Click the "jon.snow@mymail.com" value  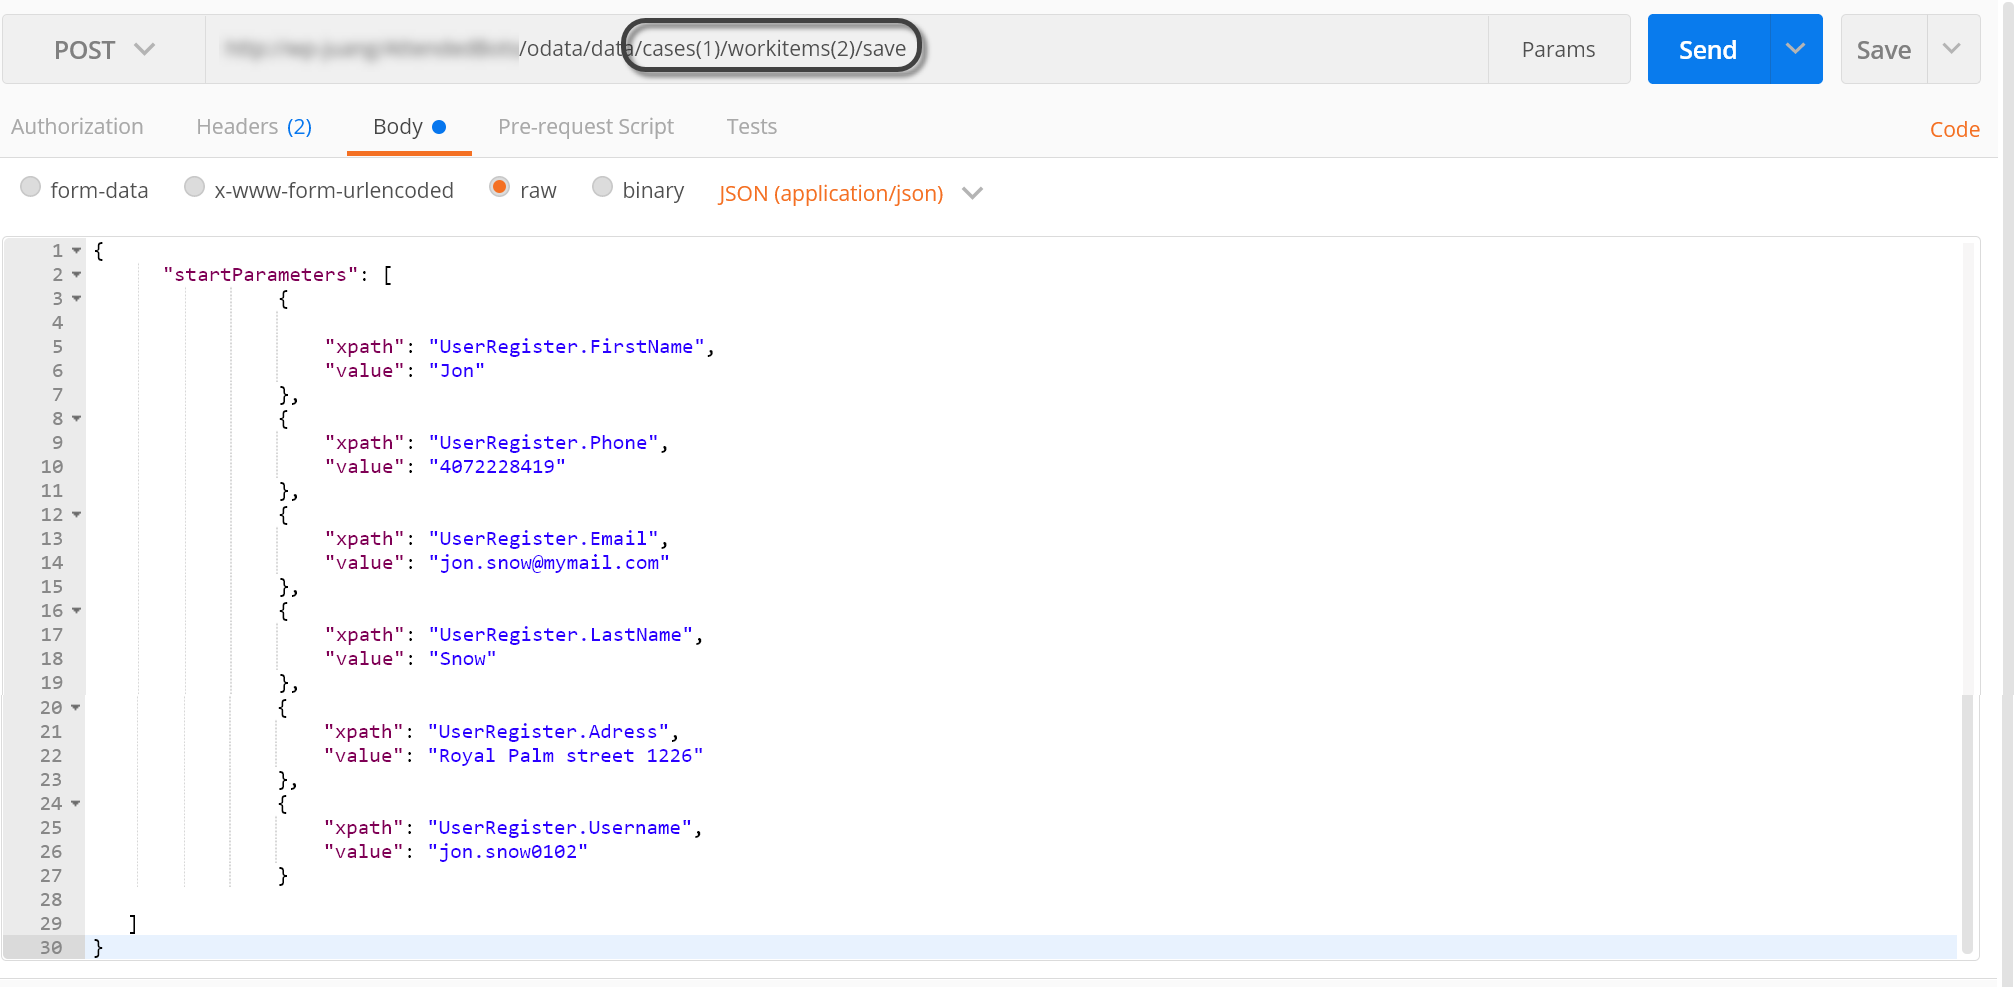[549, 563]
